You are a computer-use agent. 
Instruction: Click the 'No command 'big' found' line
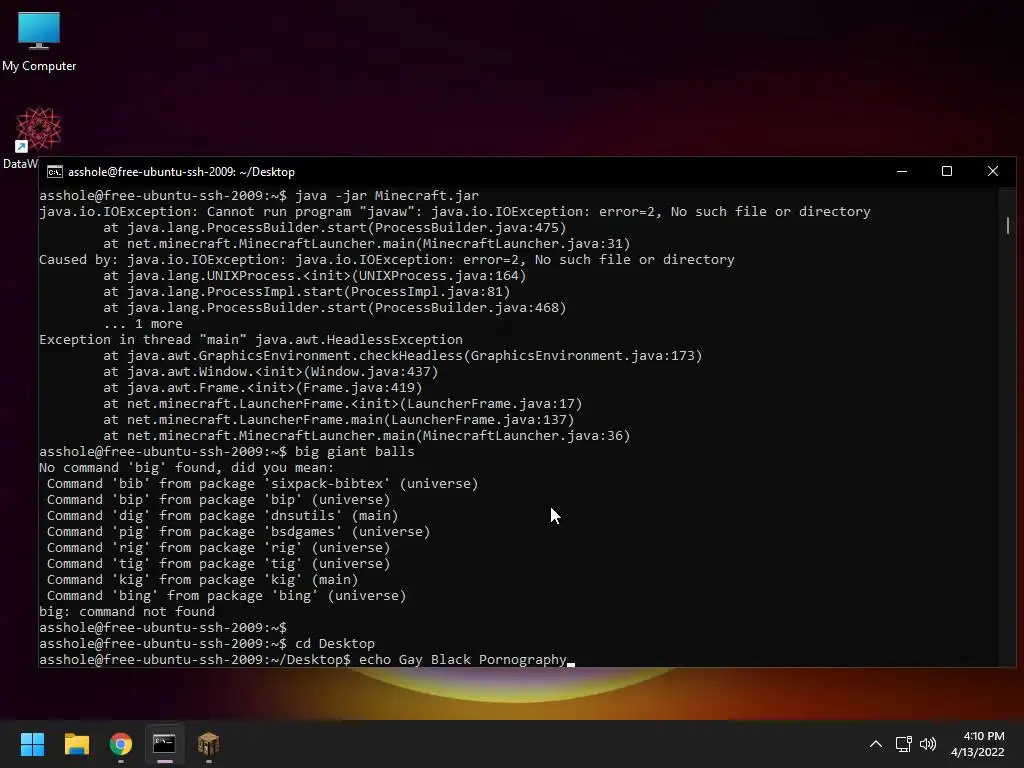click(186, 468)
